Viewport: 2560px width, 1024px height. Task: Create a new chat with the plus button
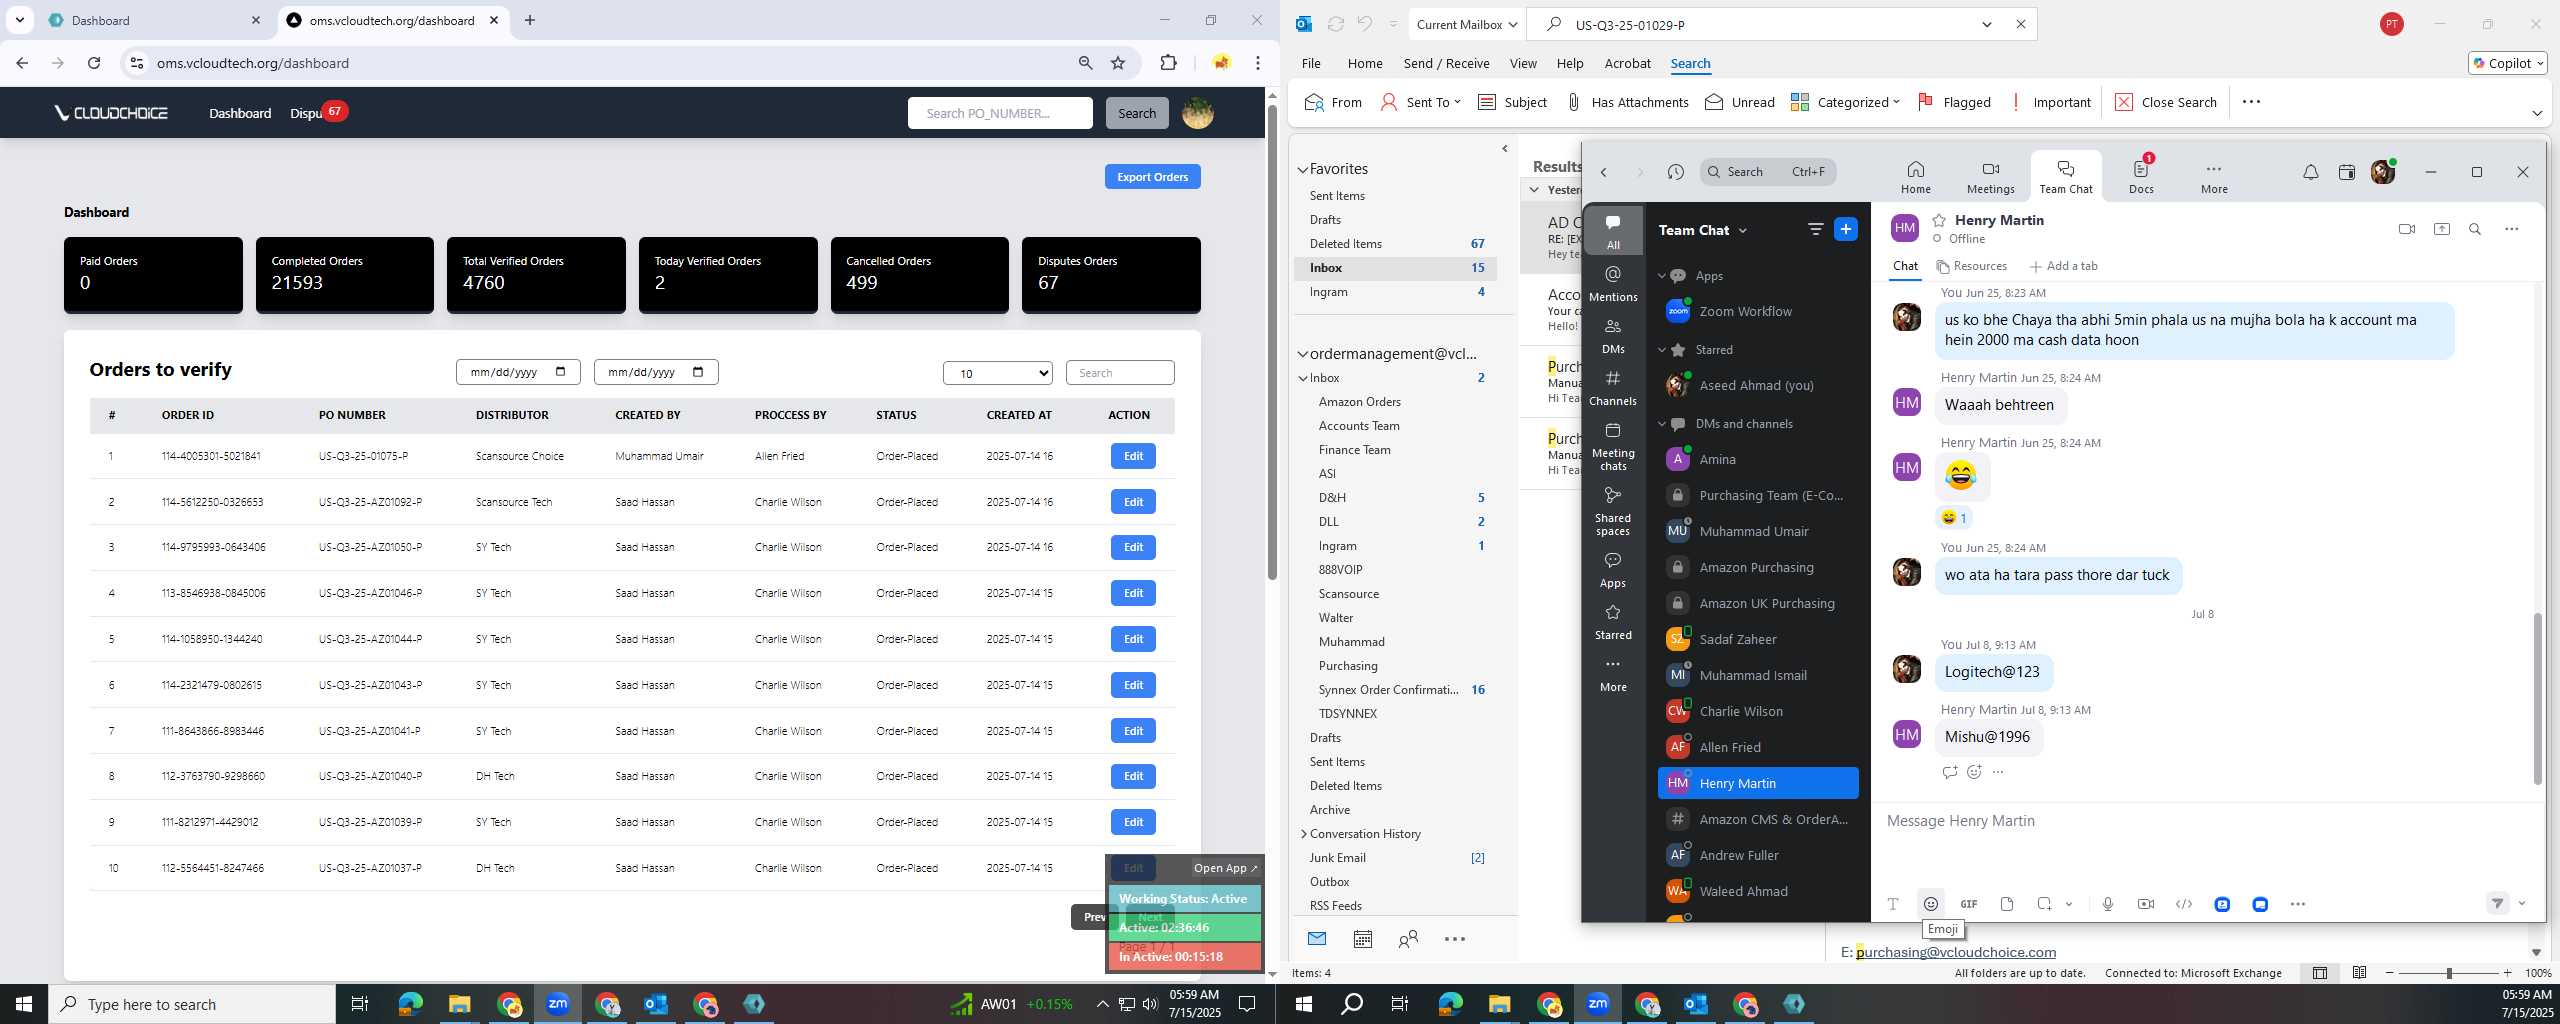point(1846,229)
